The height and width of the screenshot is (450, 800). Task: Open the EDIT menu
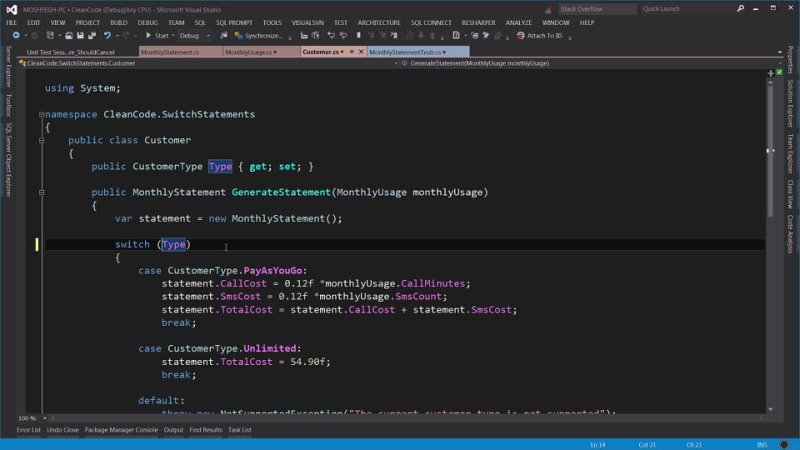tap(34, 22)
